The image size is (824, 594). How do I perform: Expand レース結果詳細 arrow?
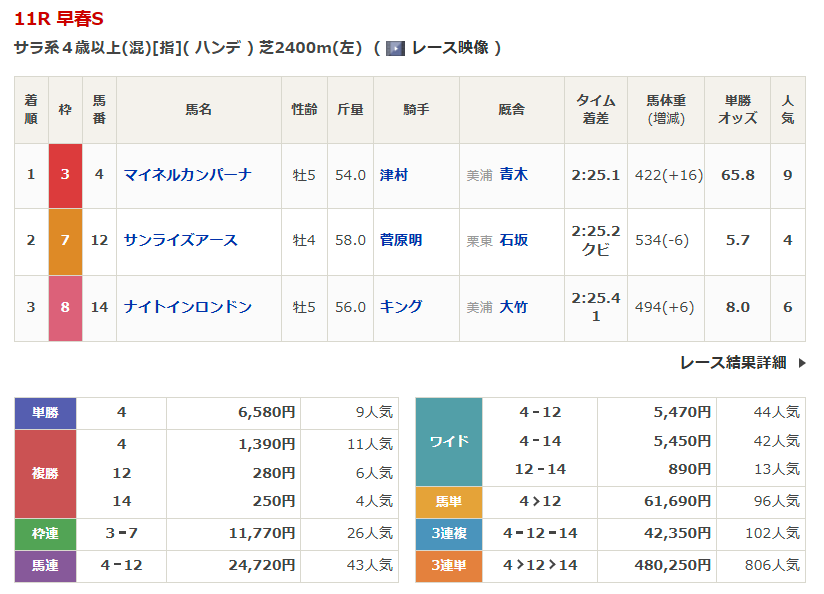(801, 363)
